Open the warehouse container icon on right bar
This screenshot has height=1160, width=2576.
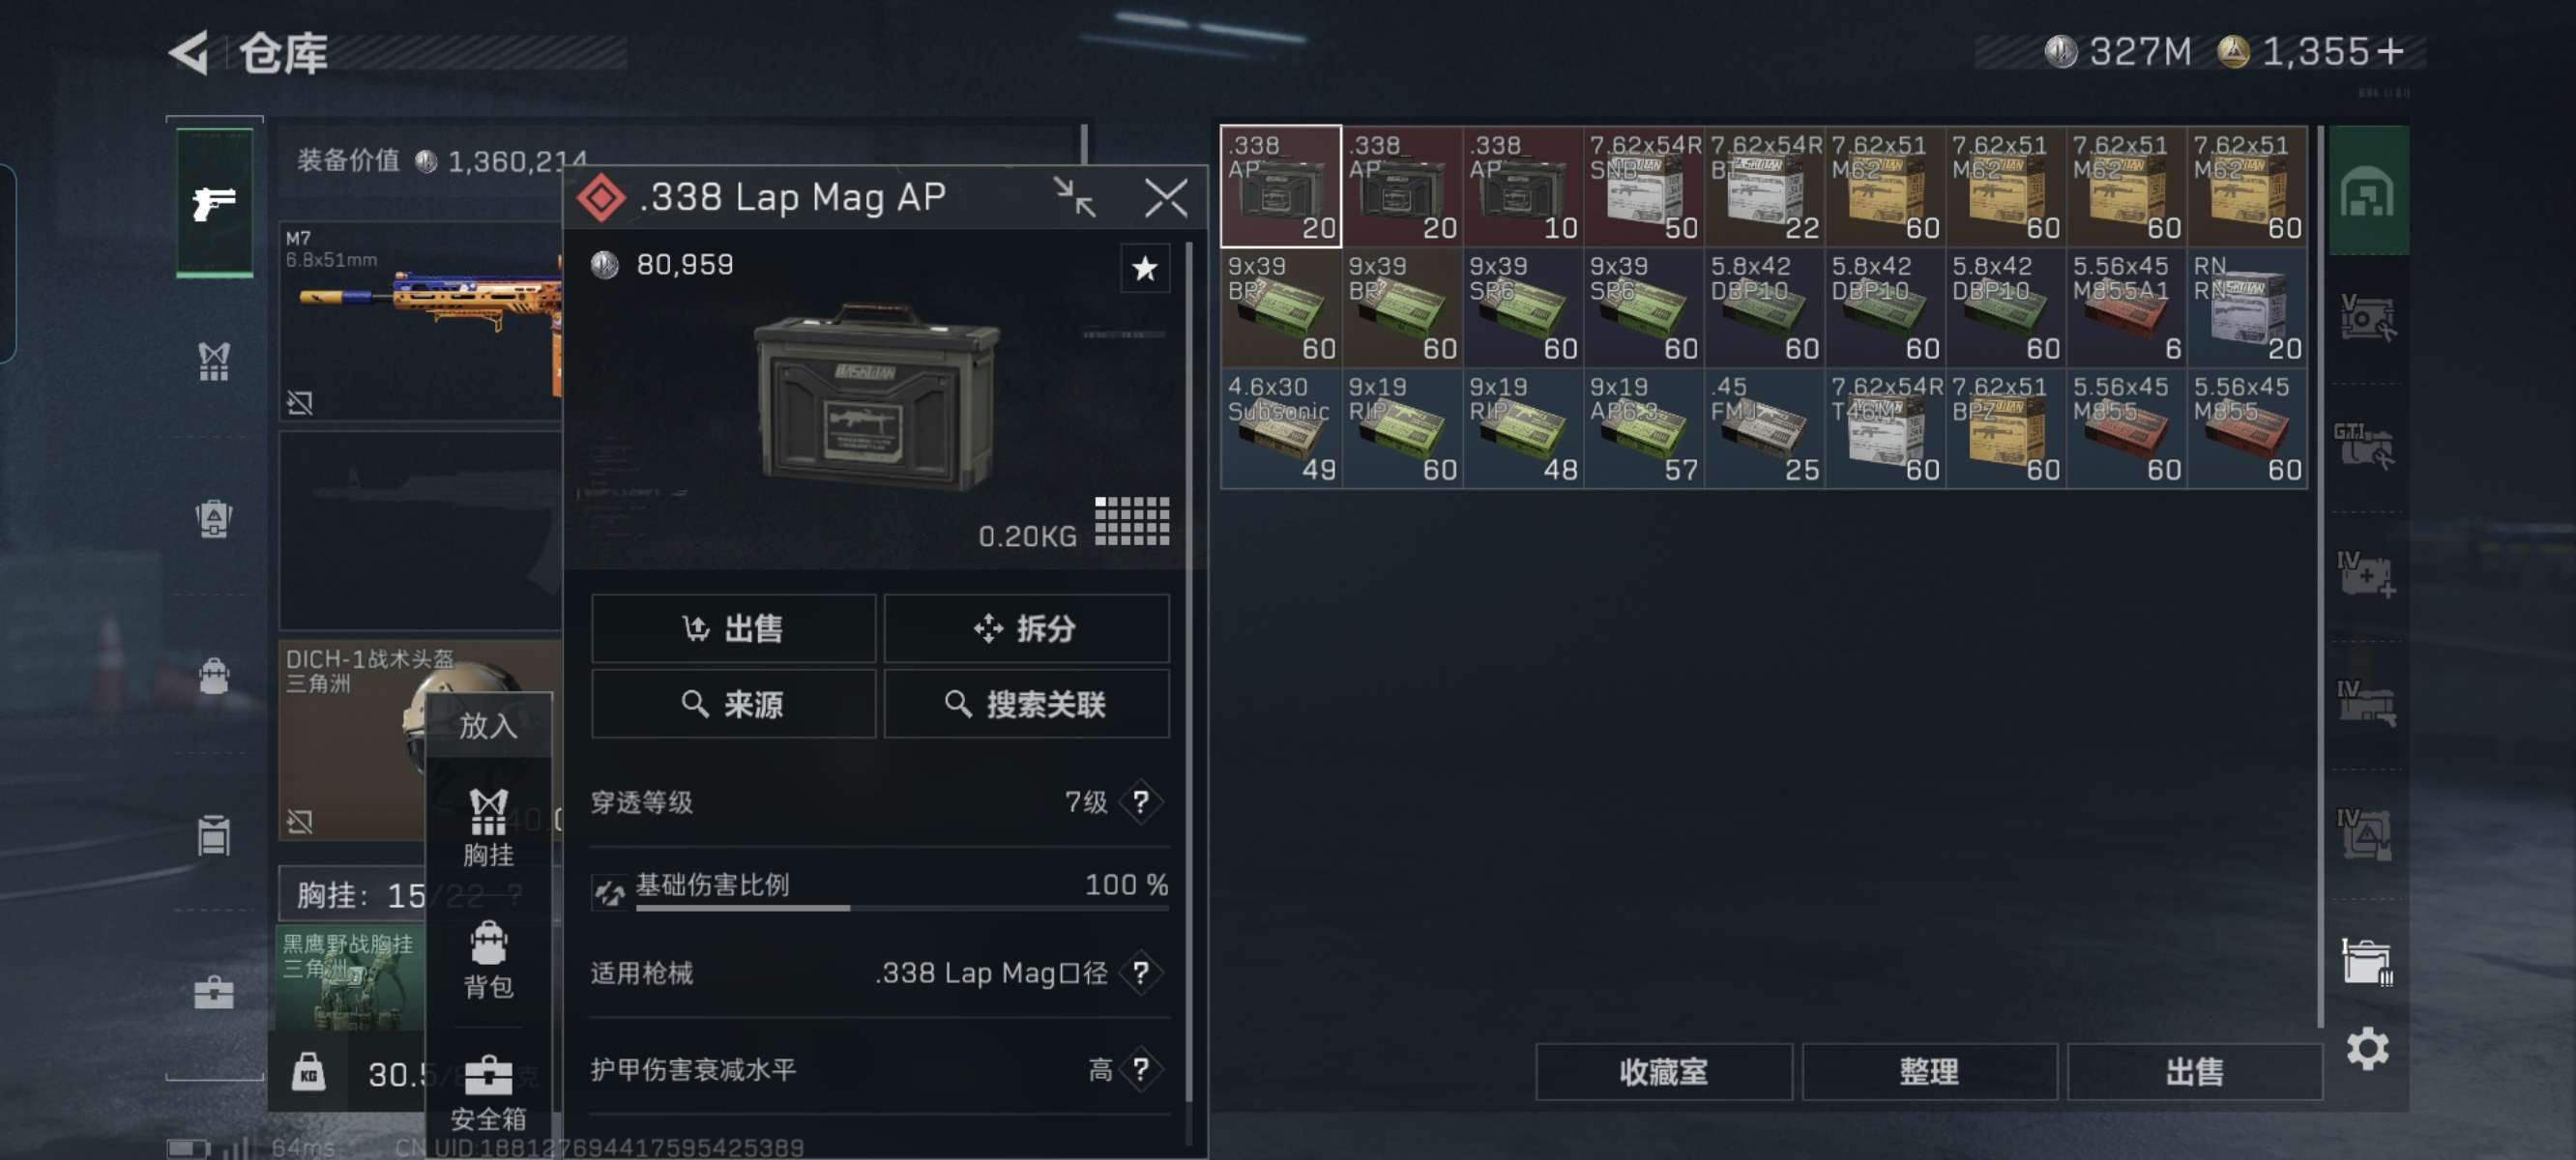coord(2366,961)
